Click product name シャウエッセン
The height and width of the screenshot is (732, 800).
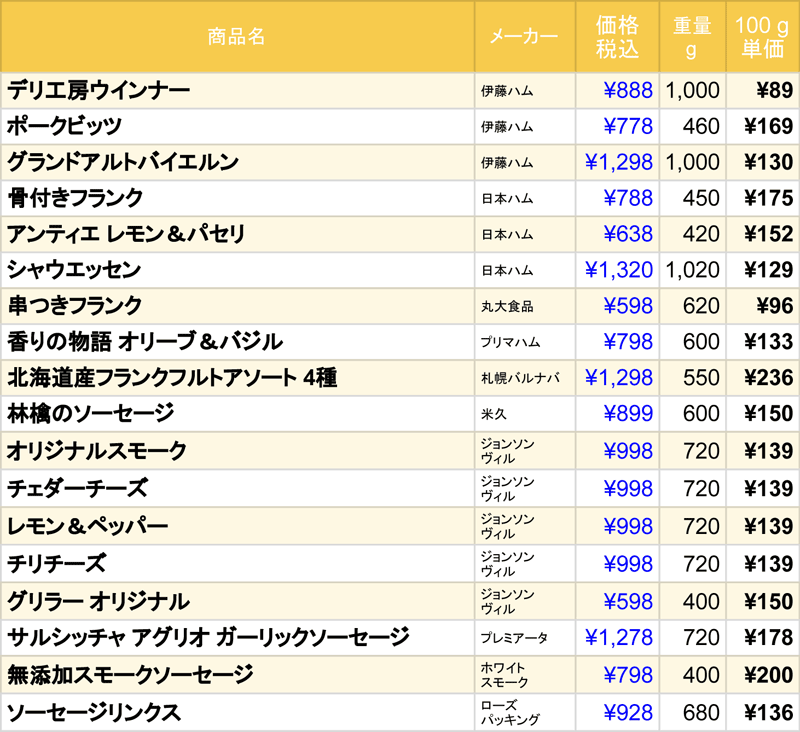click(74, 270)
